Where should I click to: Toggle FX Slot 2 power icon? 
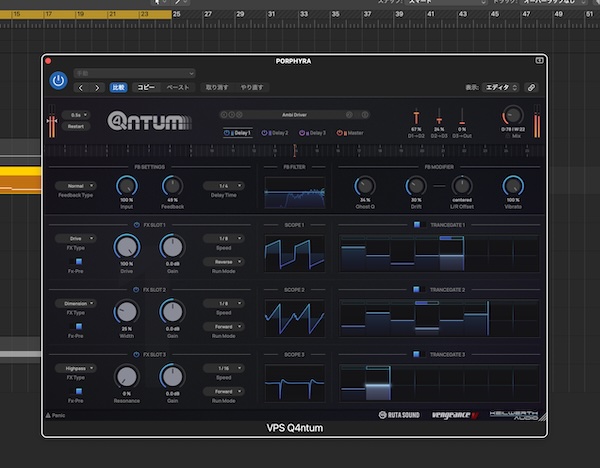[136, 290]
